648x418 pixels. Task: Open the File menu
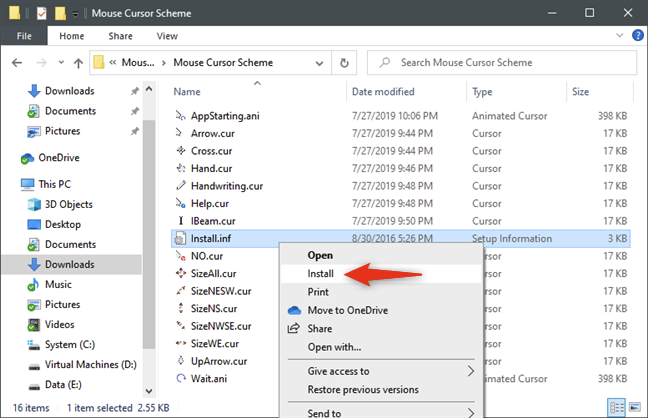coord(24,36)
